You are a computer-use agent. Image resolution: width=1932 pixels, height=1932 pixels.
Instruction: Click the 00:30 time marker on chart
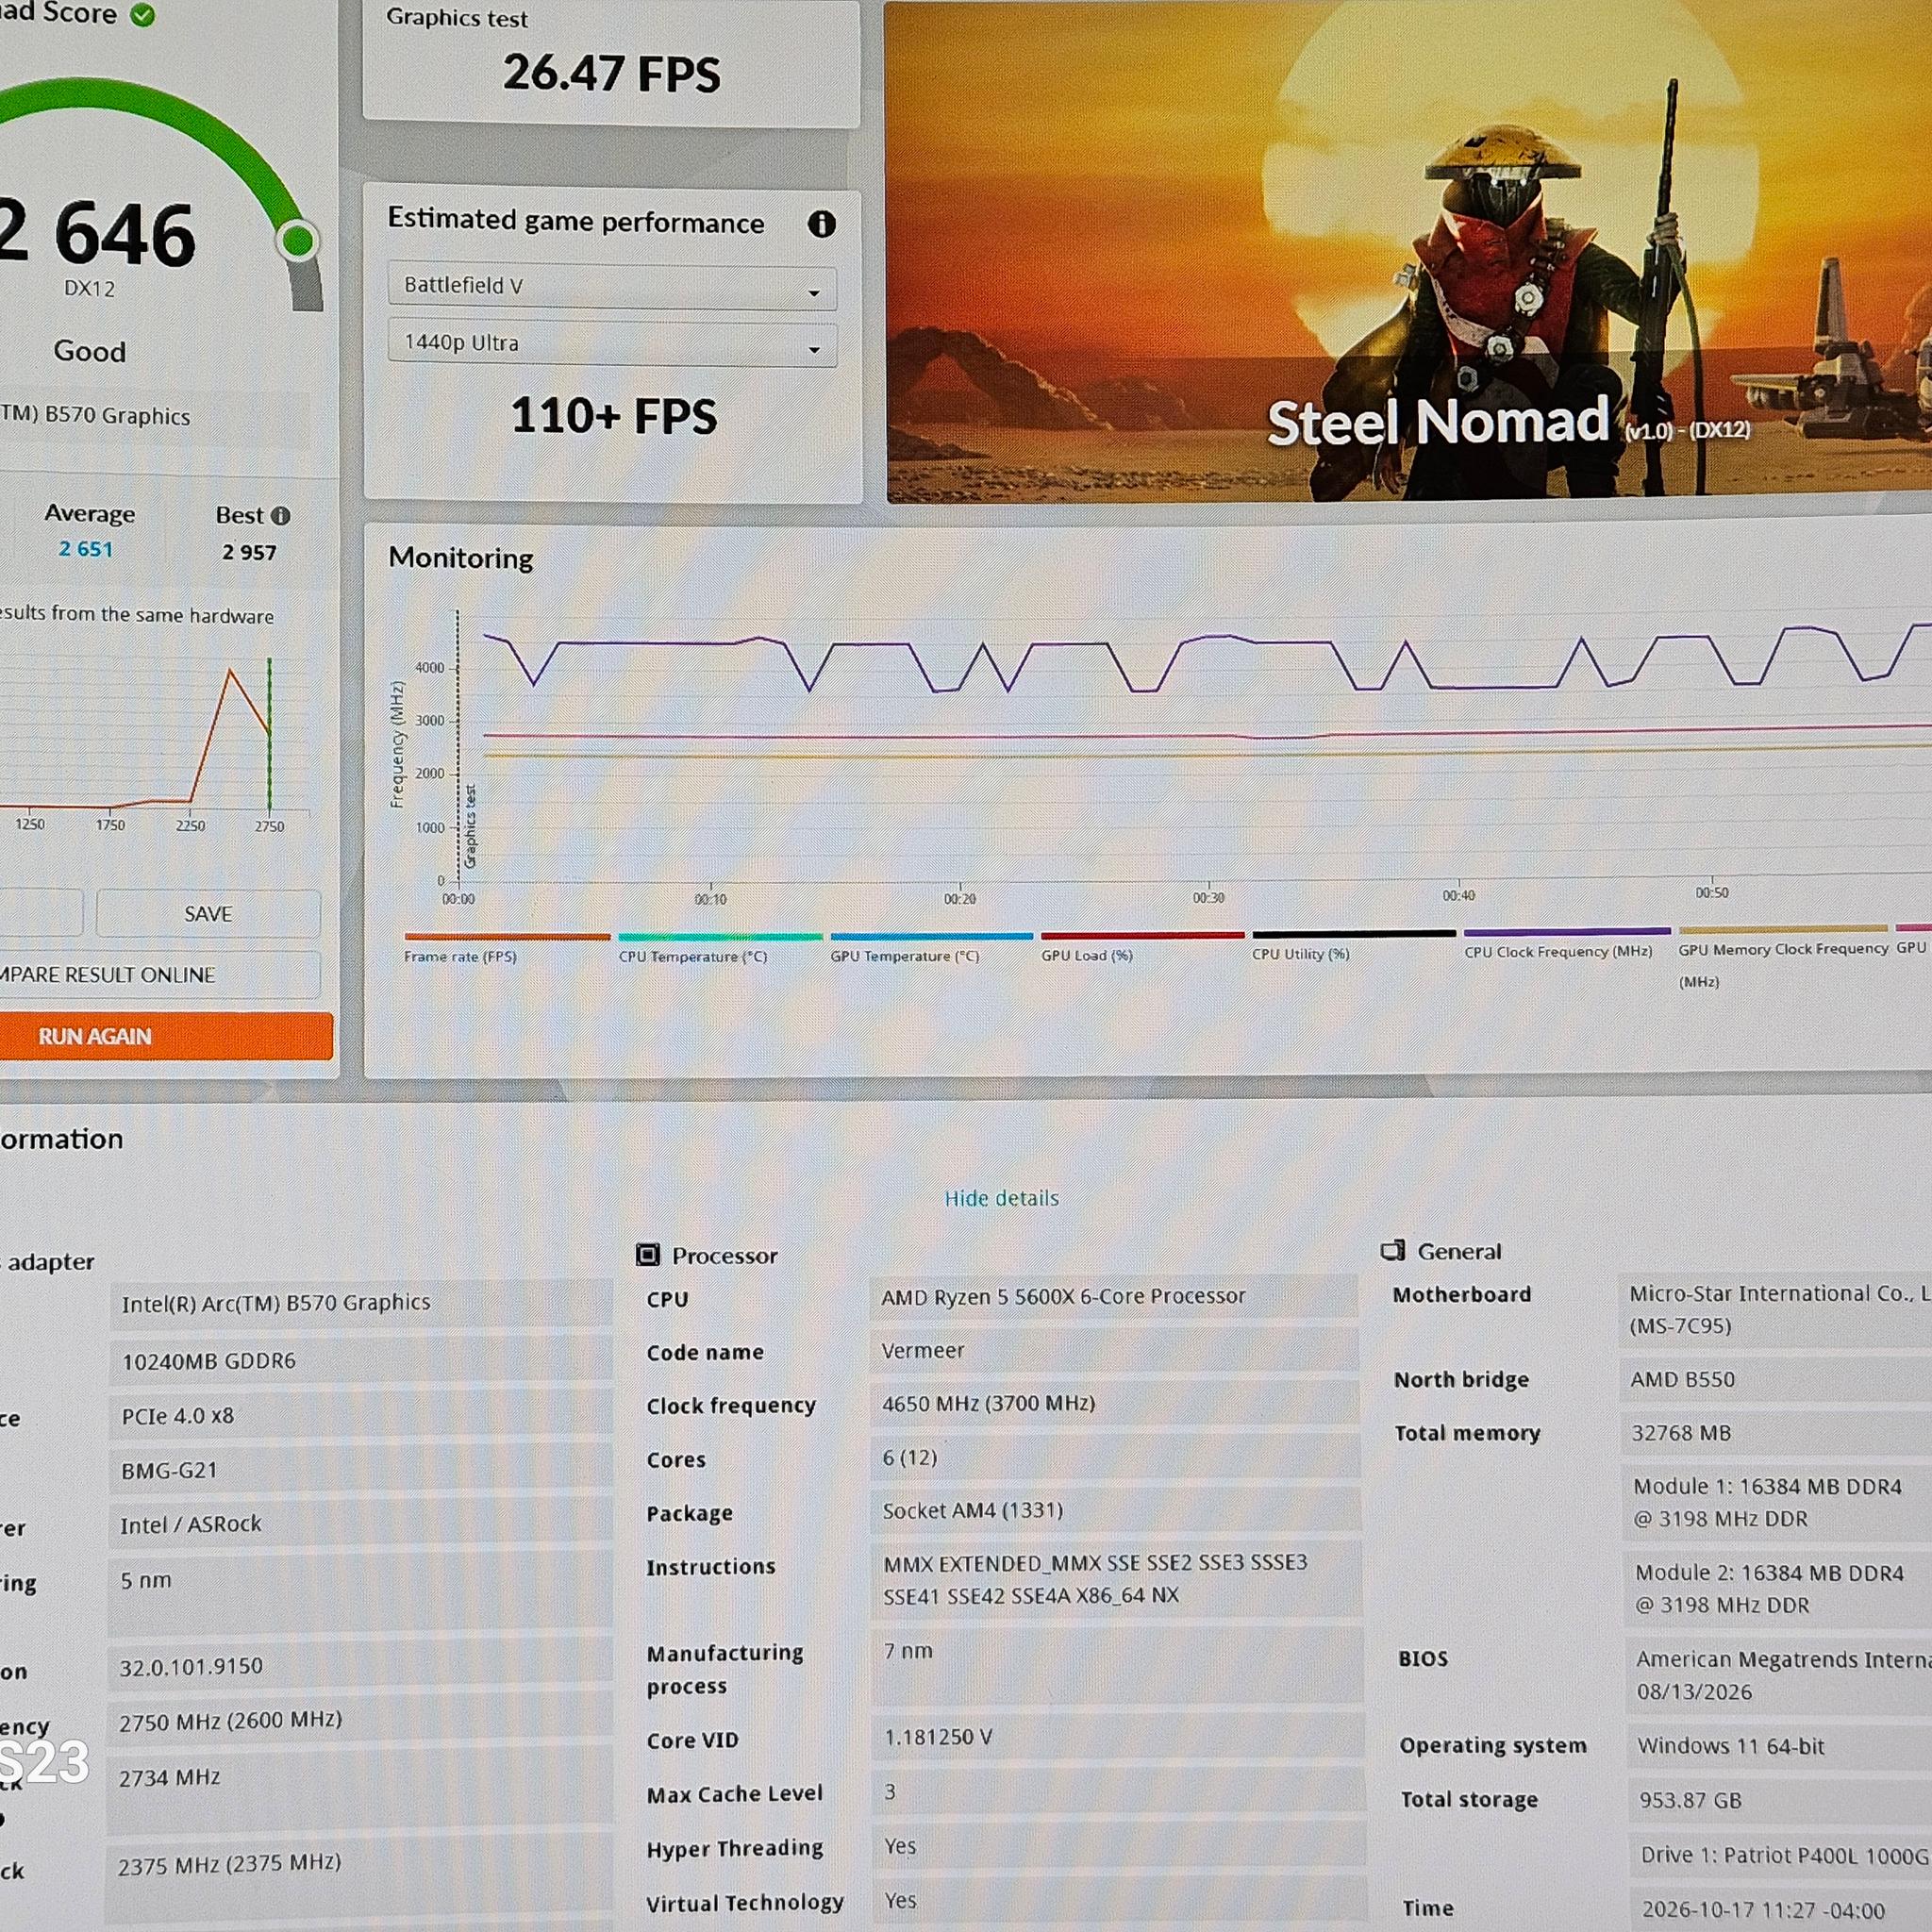1208,898
